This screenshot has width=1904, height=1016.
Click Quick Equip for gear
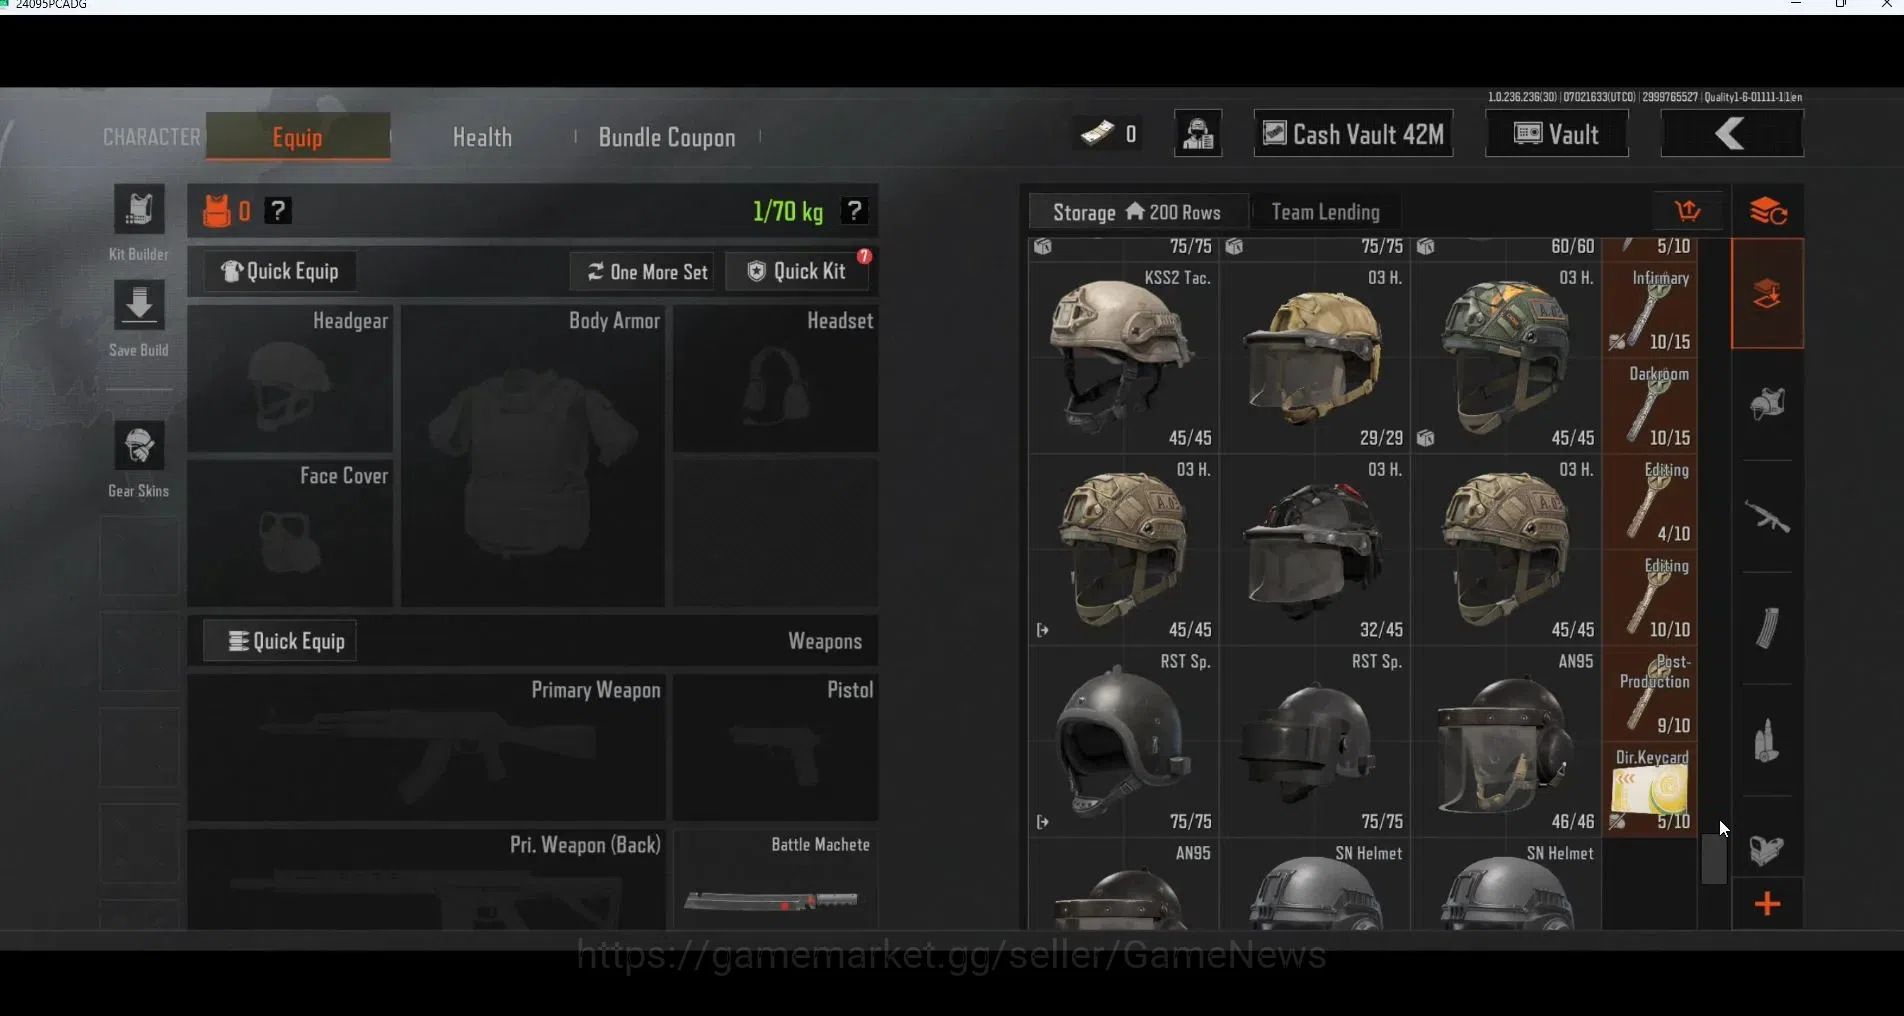pyautogui.click(x=280, y=271)
